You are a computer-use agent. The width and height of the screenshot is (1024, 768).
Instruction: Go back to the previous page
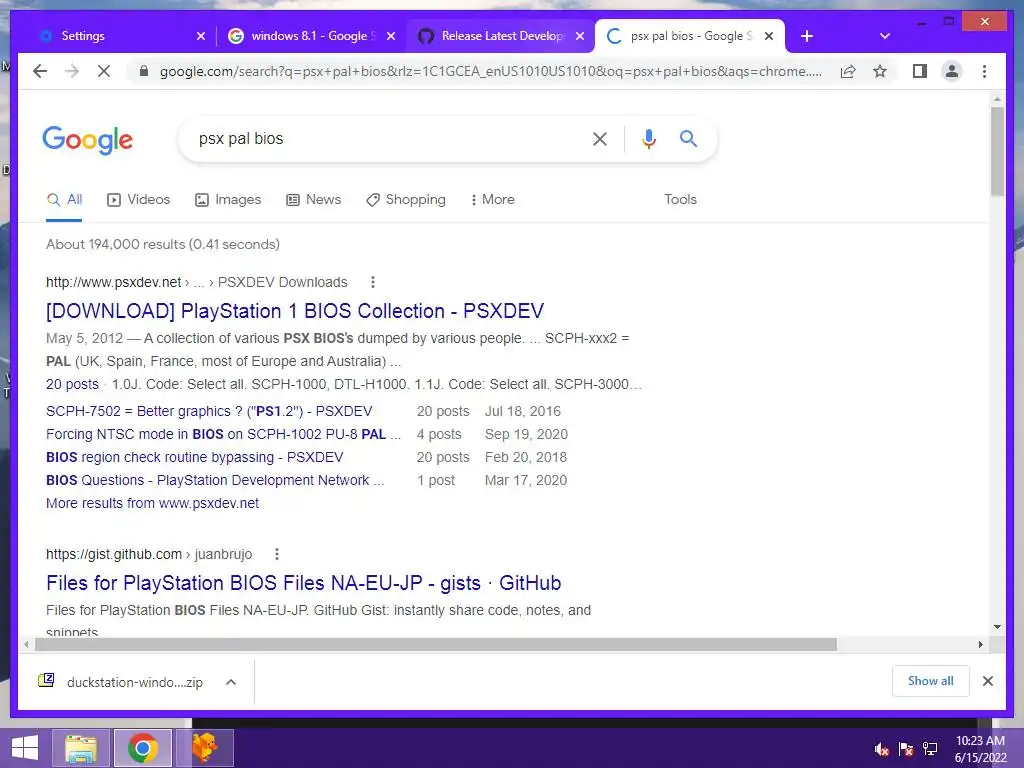[40, 71]
